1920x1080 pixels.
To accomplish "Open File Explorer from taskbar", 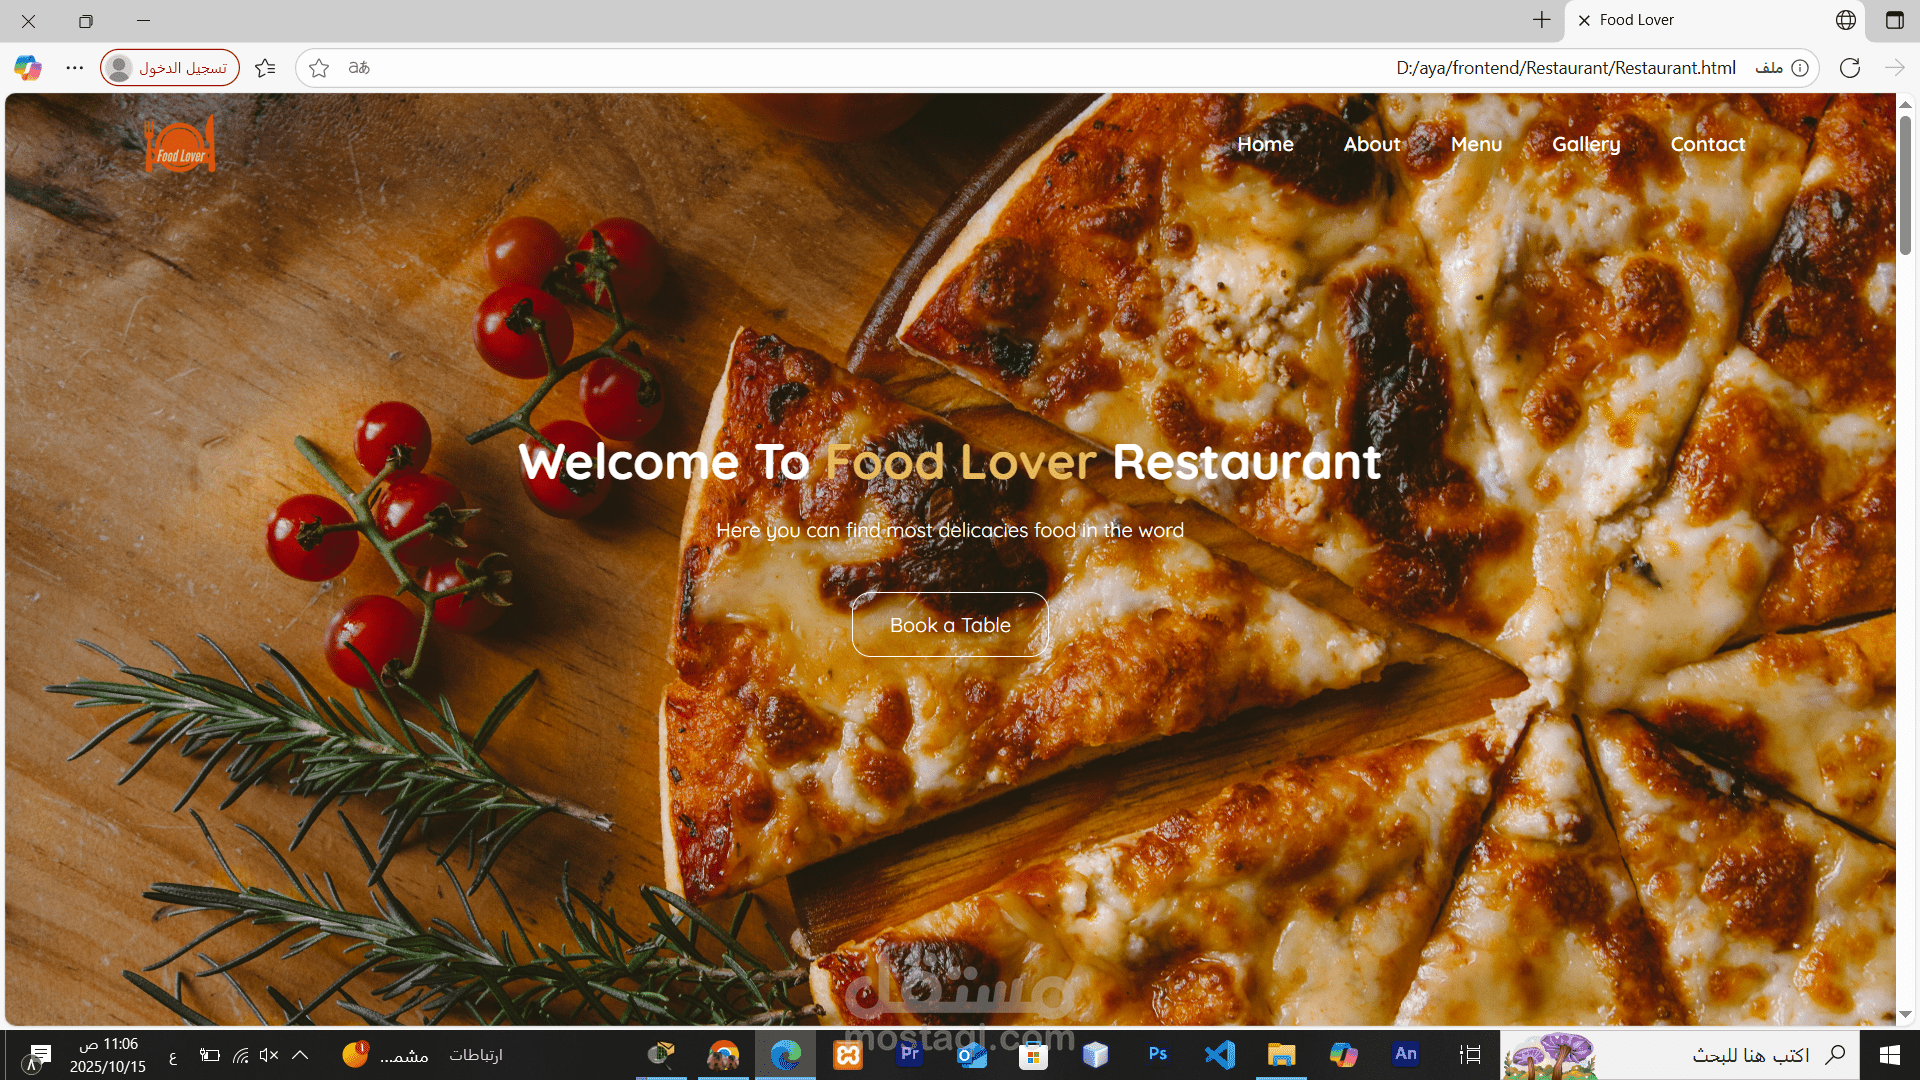I will pyautogui.click(x=1281, y=1055).
